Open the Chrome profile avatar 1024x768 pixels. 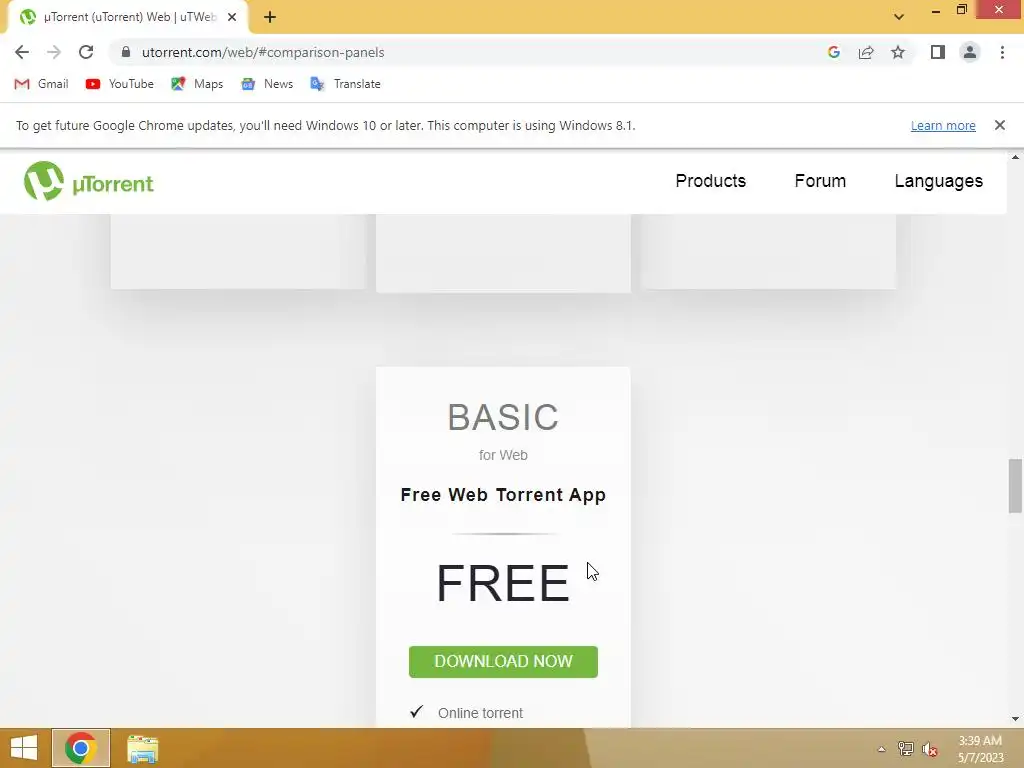[x=970, y=52]
